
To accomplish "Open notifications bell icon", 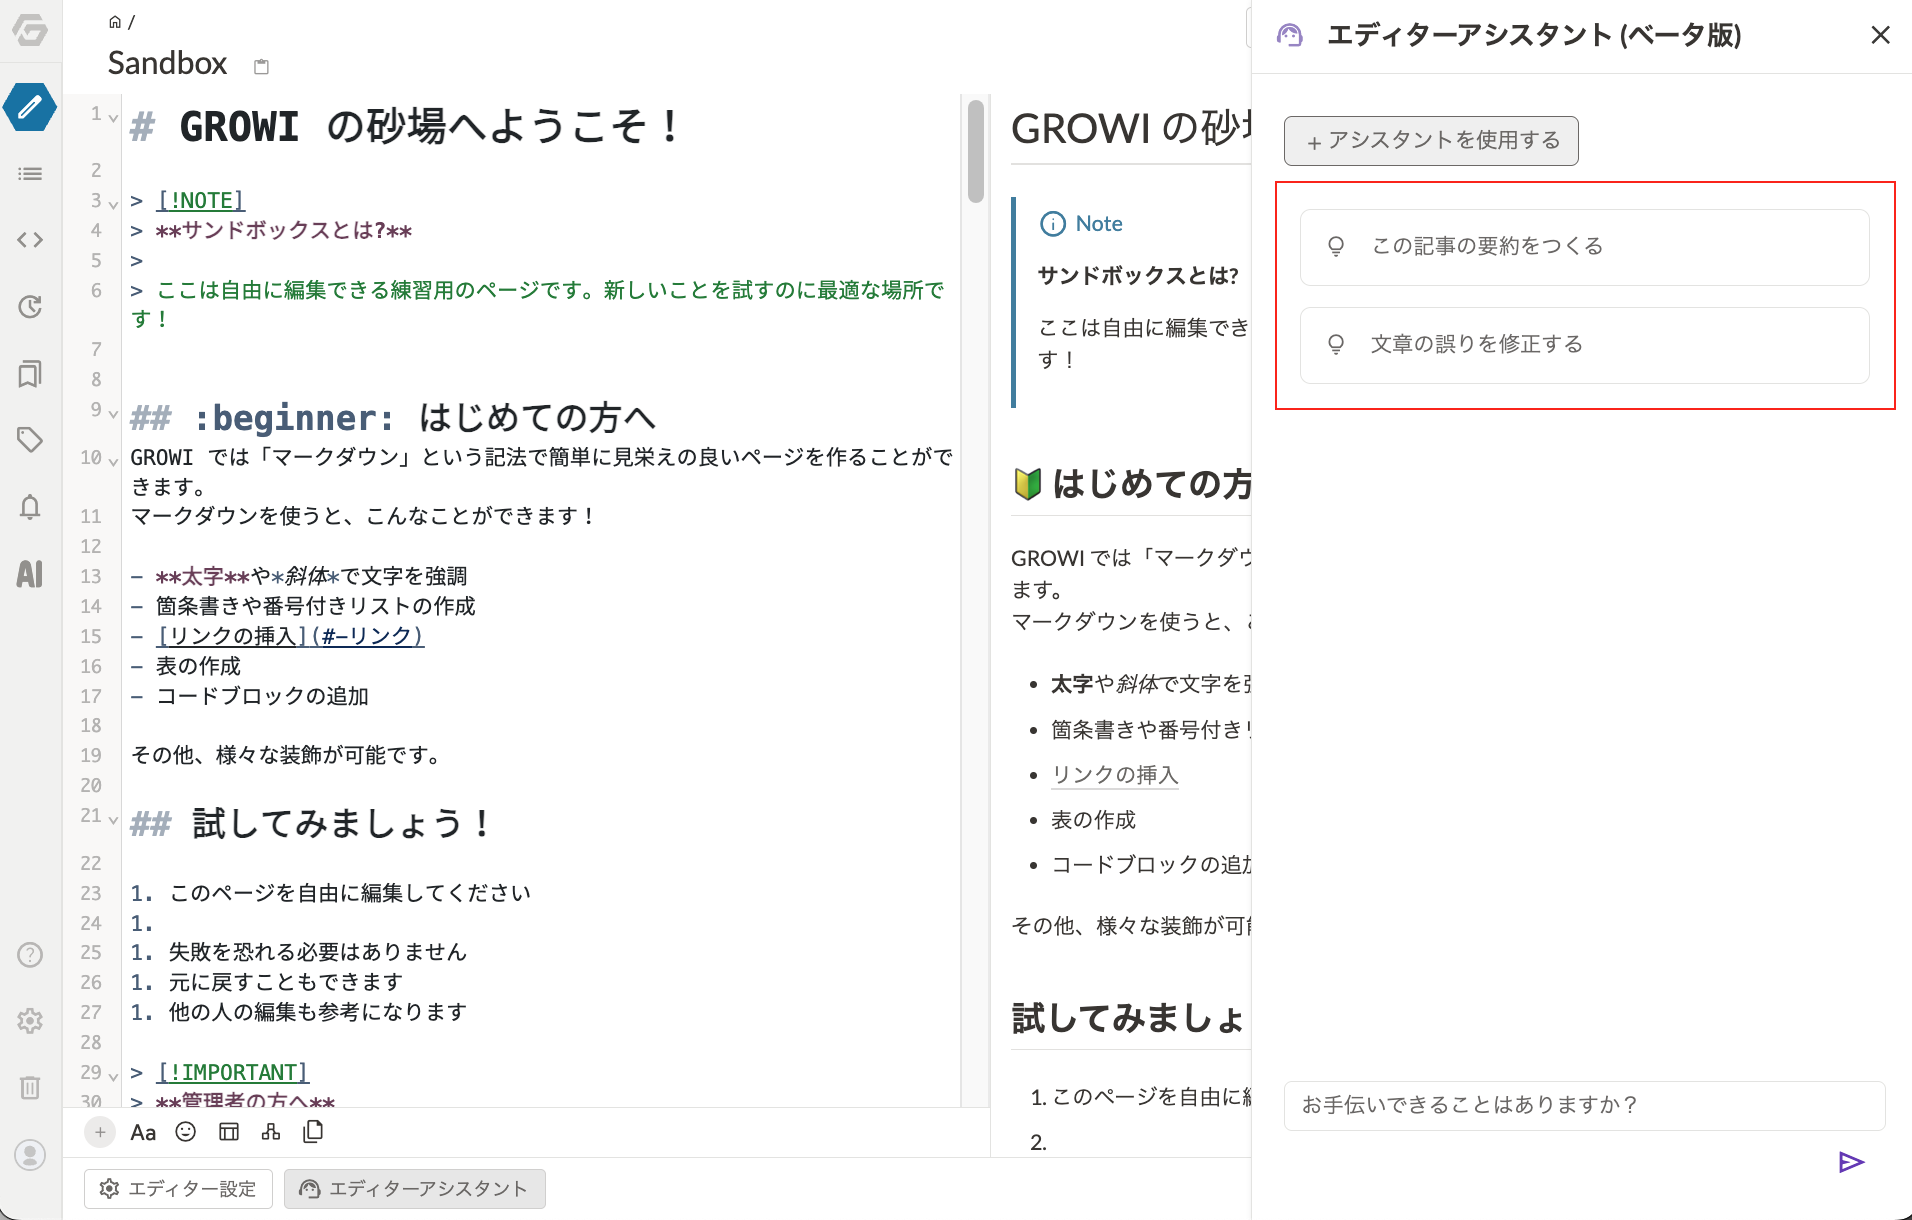I will click(30, 507).
